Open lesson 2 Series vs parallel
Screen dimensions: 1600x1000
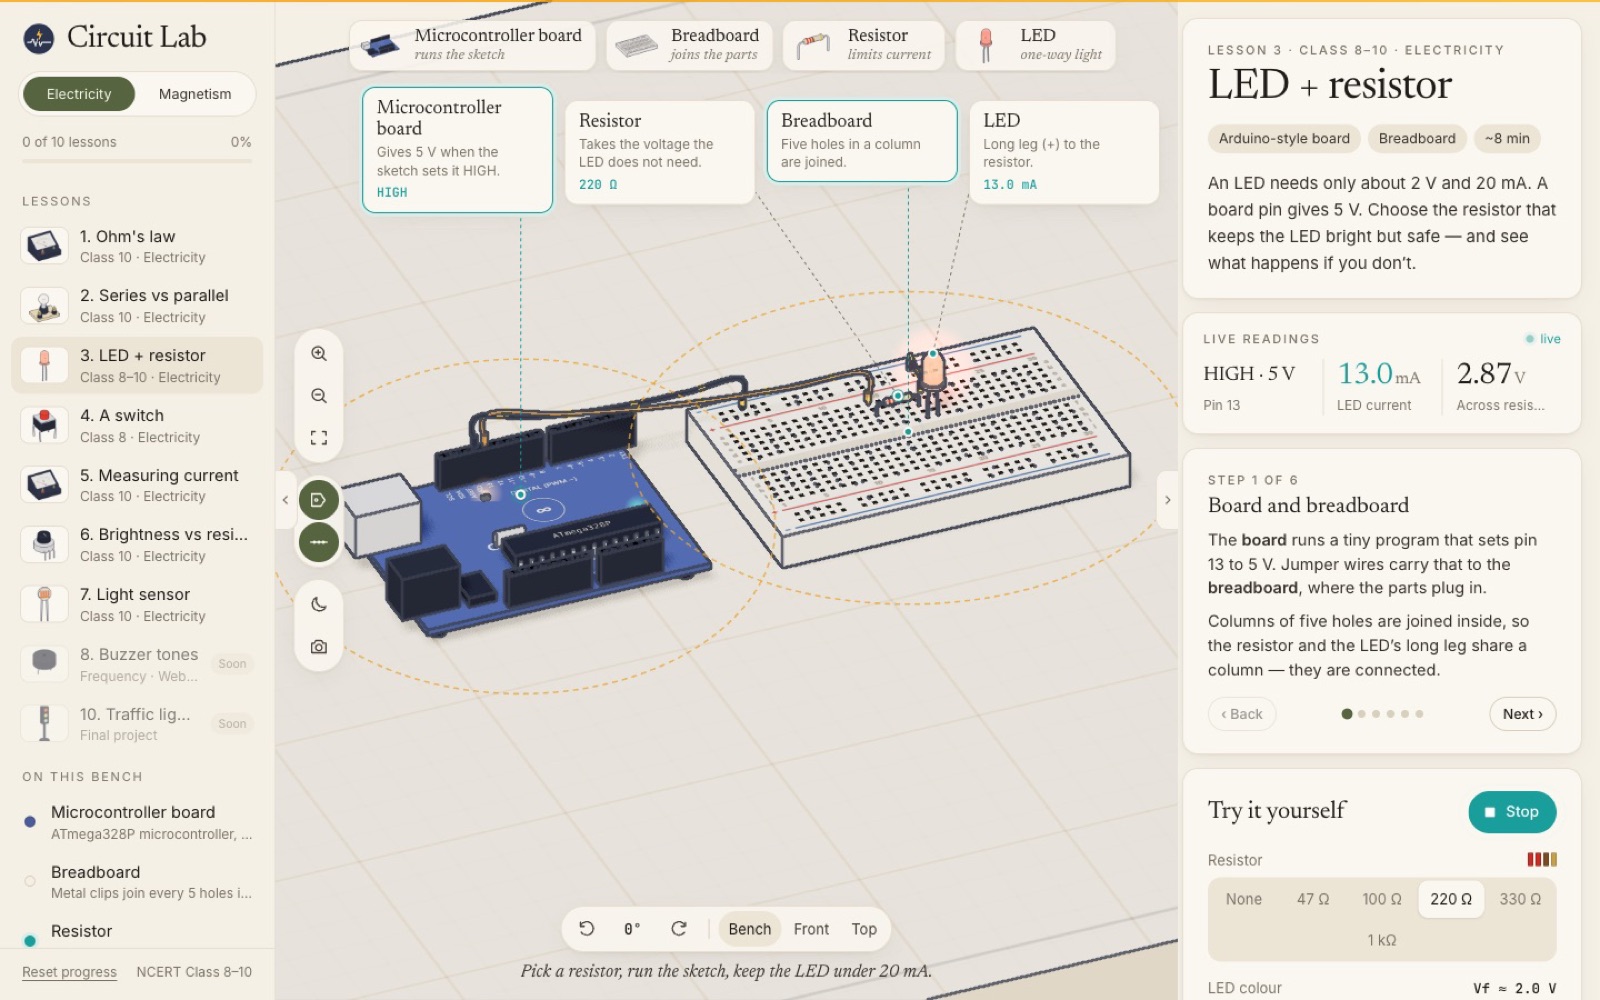(x=137, y=306)
